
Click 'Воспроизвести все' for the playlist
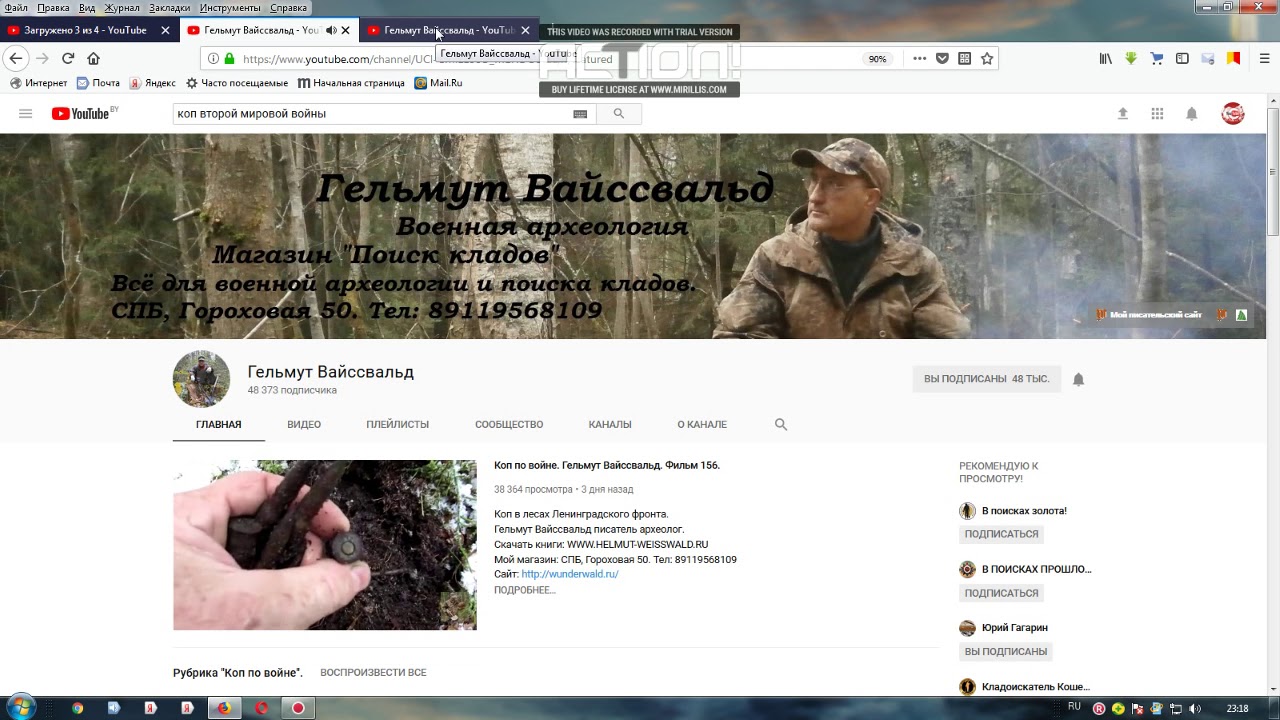(373, 672)
